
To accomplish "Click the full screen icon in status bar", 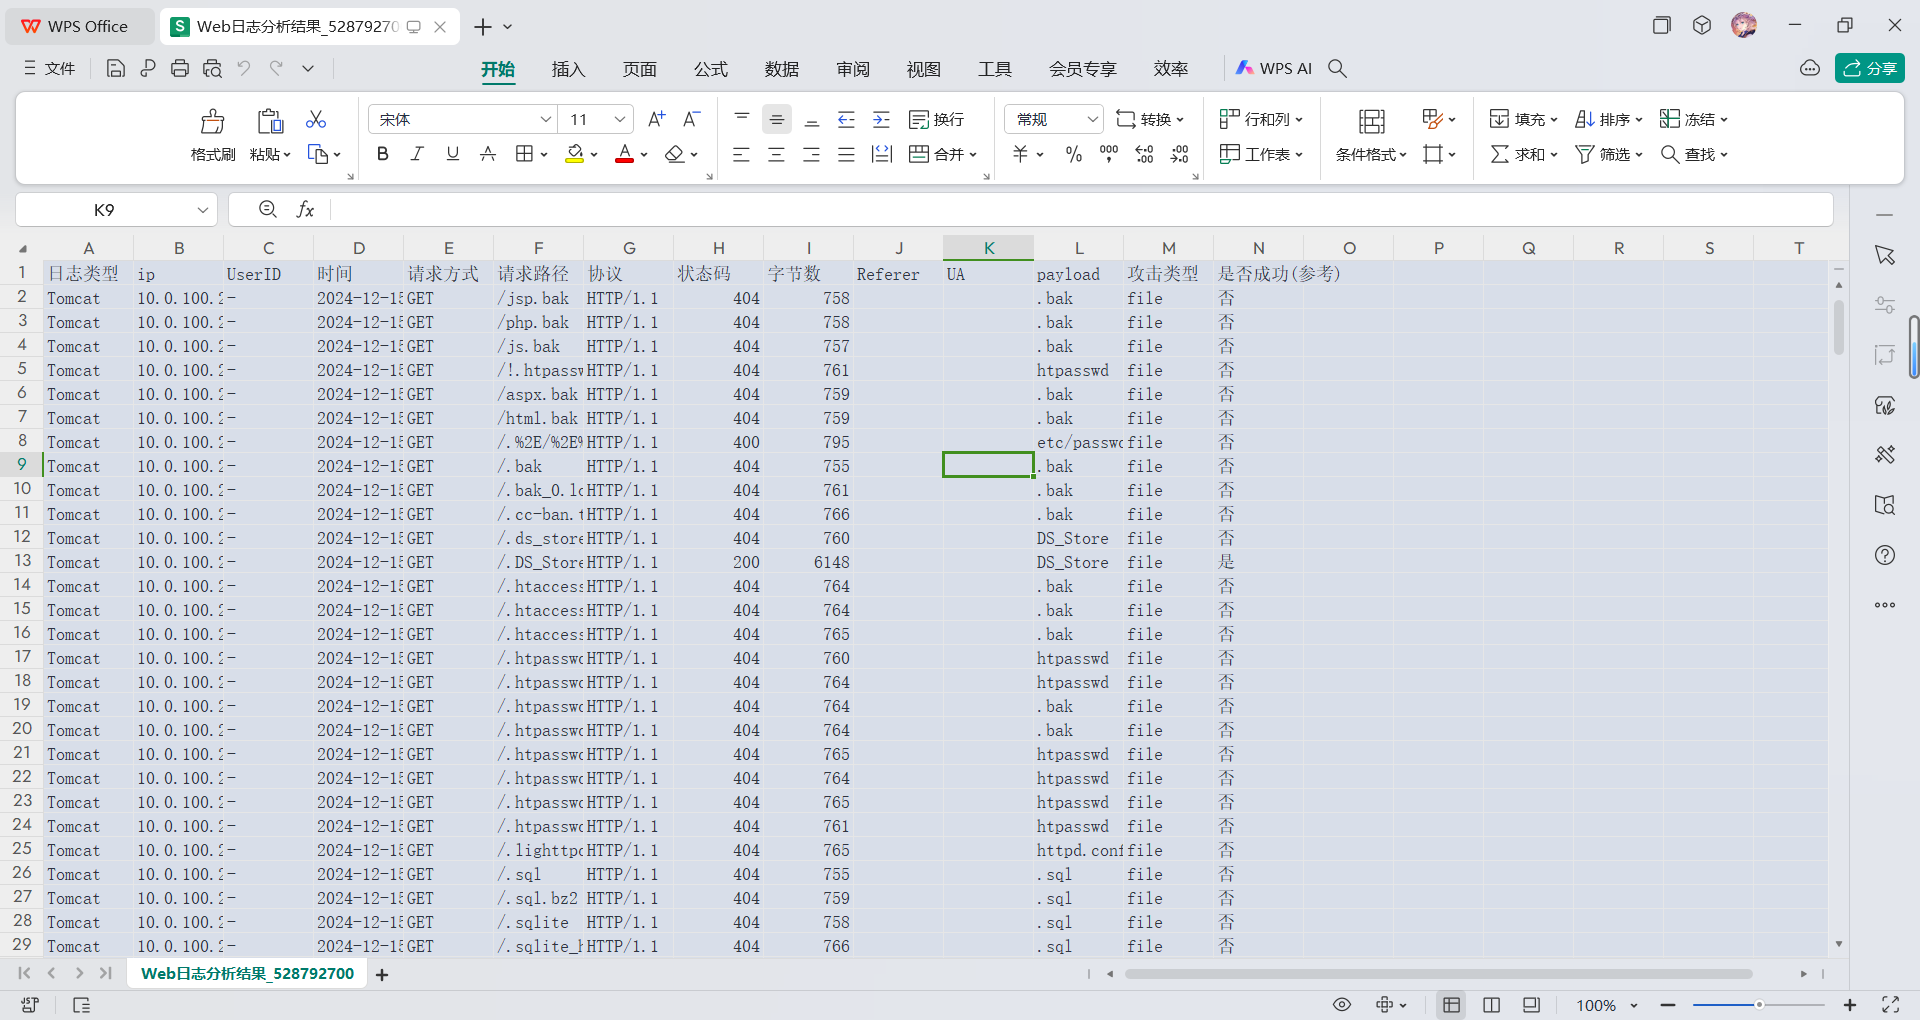I will [1890, 1004].
